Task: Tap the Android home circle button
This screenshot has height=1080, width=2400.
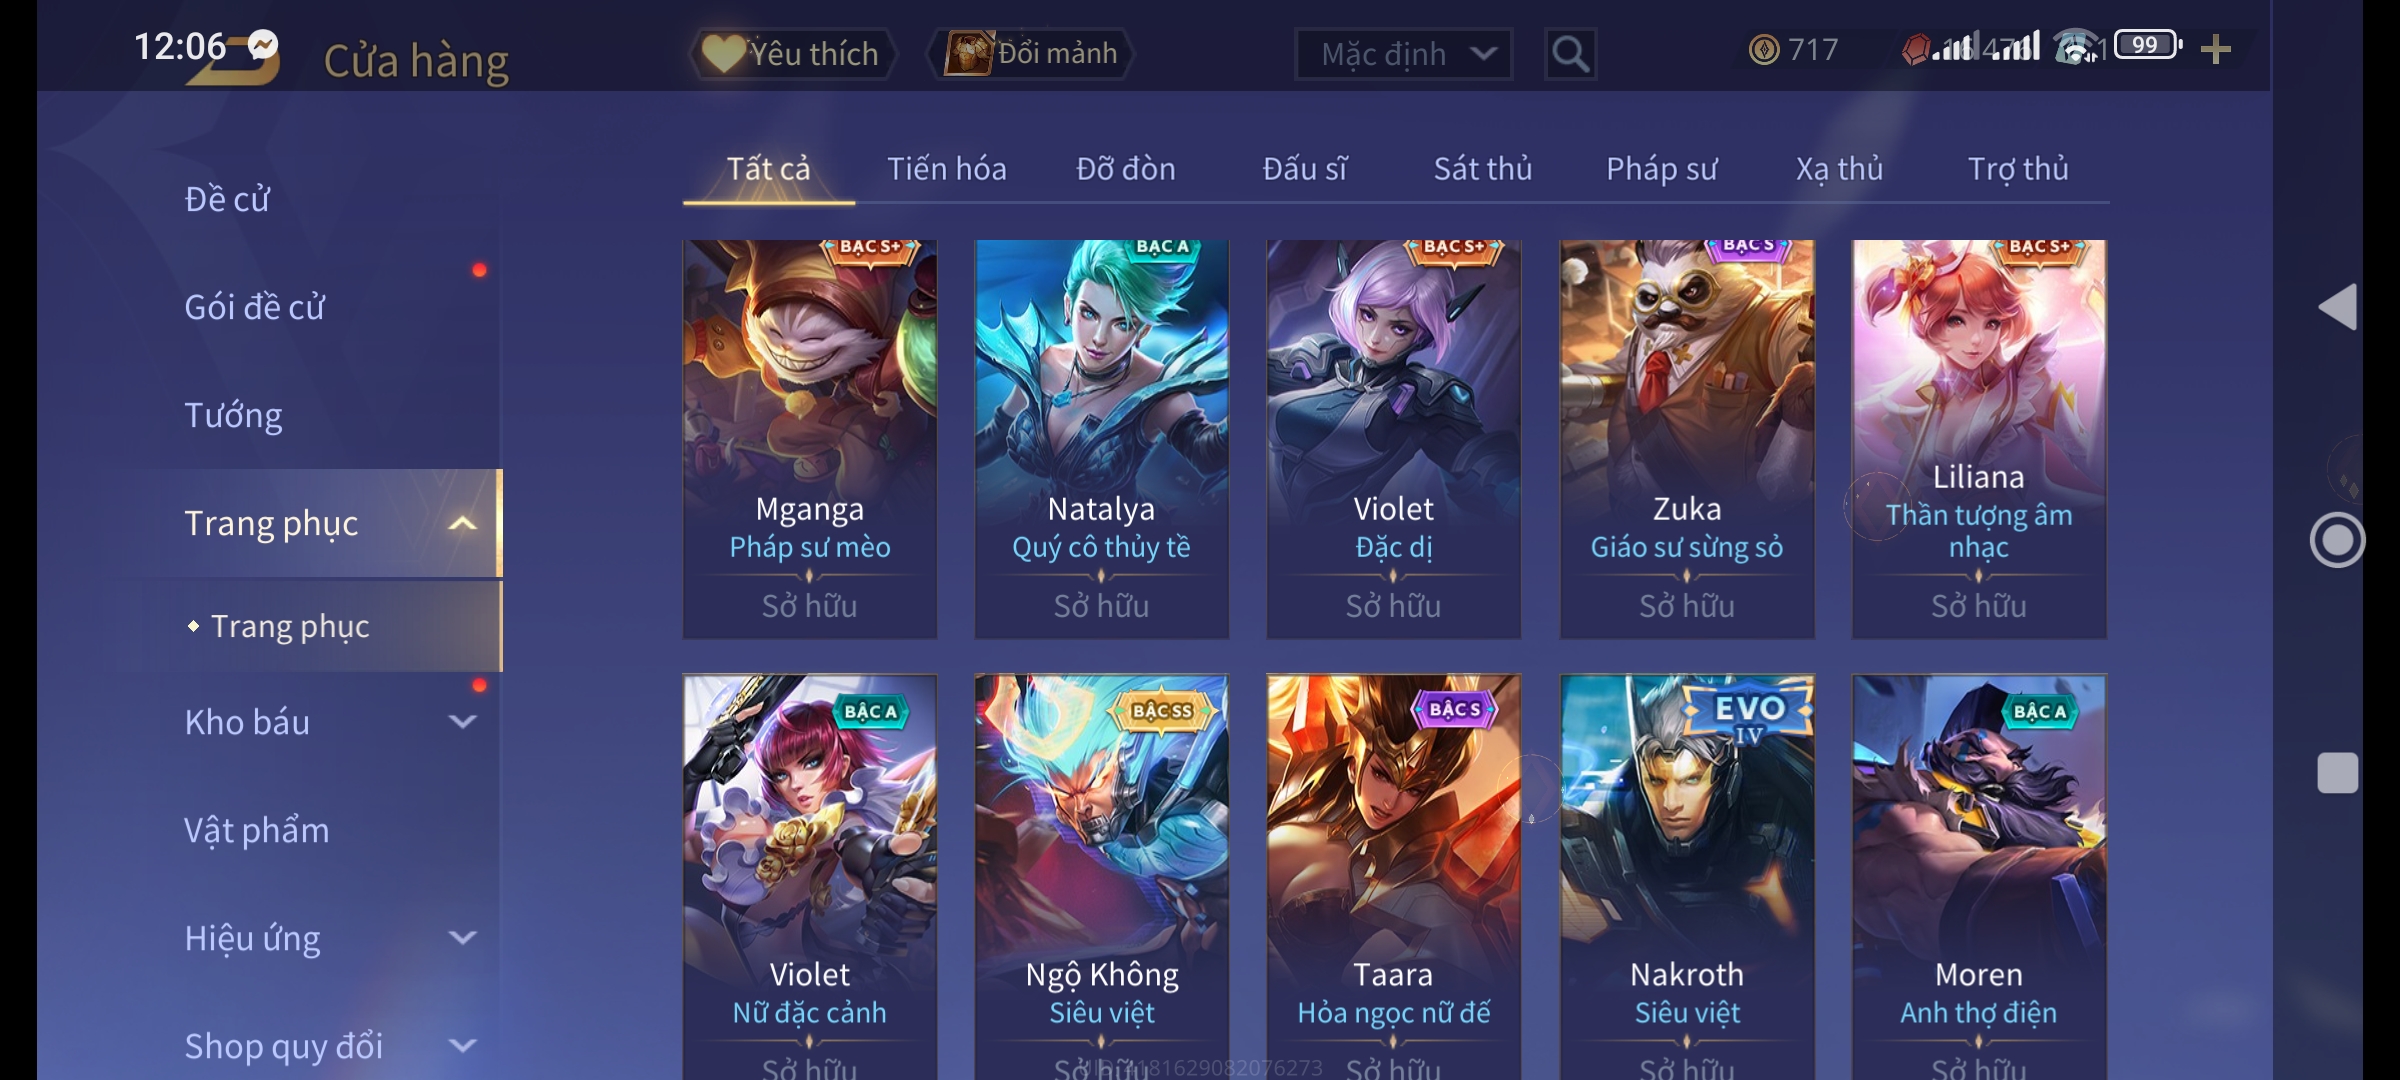Action: click(2338, 540)
